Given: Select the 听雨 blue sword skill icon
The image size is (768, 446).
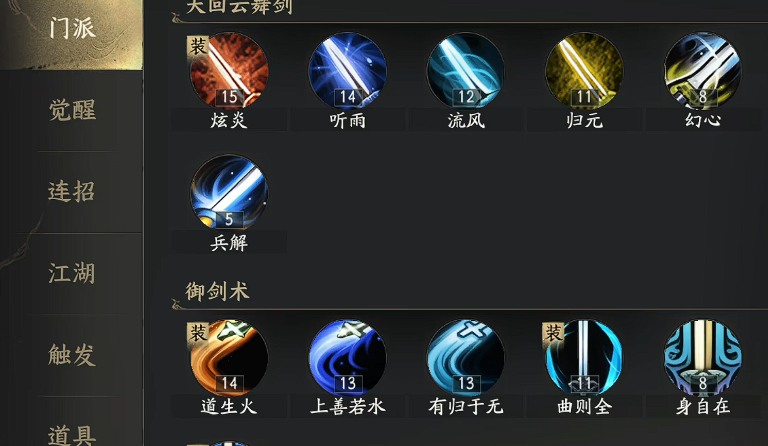Looking at the screenshot, I should tap(348, 70).
